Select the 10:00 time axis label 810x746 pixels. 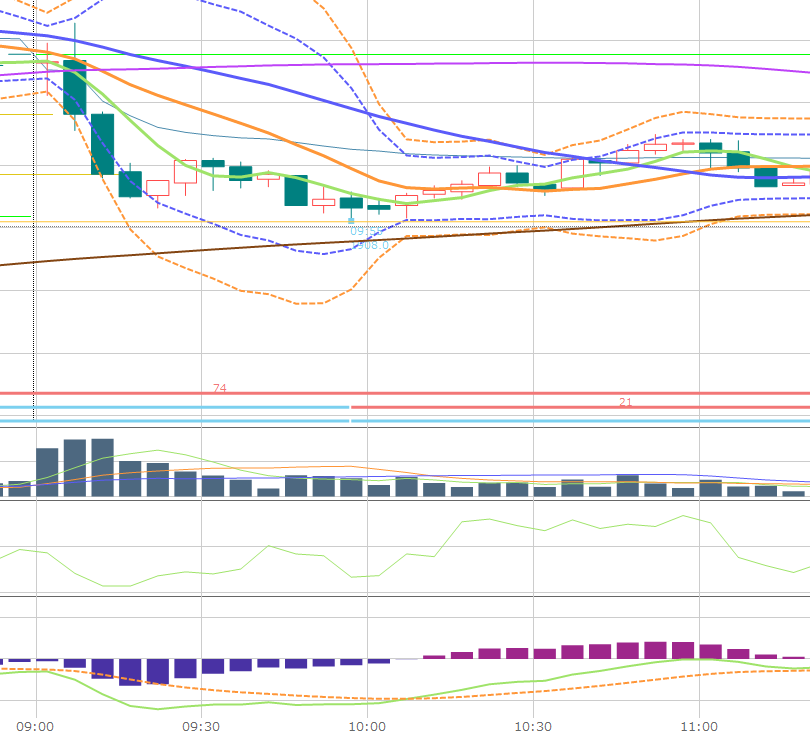pyautogui.click(x=367, y=726)
